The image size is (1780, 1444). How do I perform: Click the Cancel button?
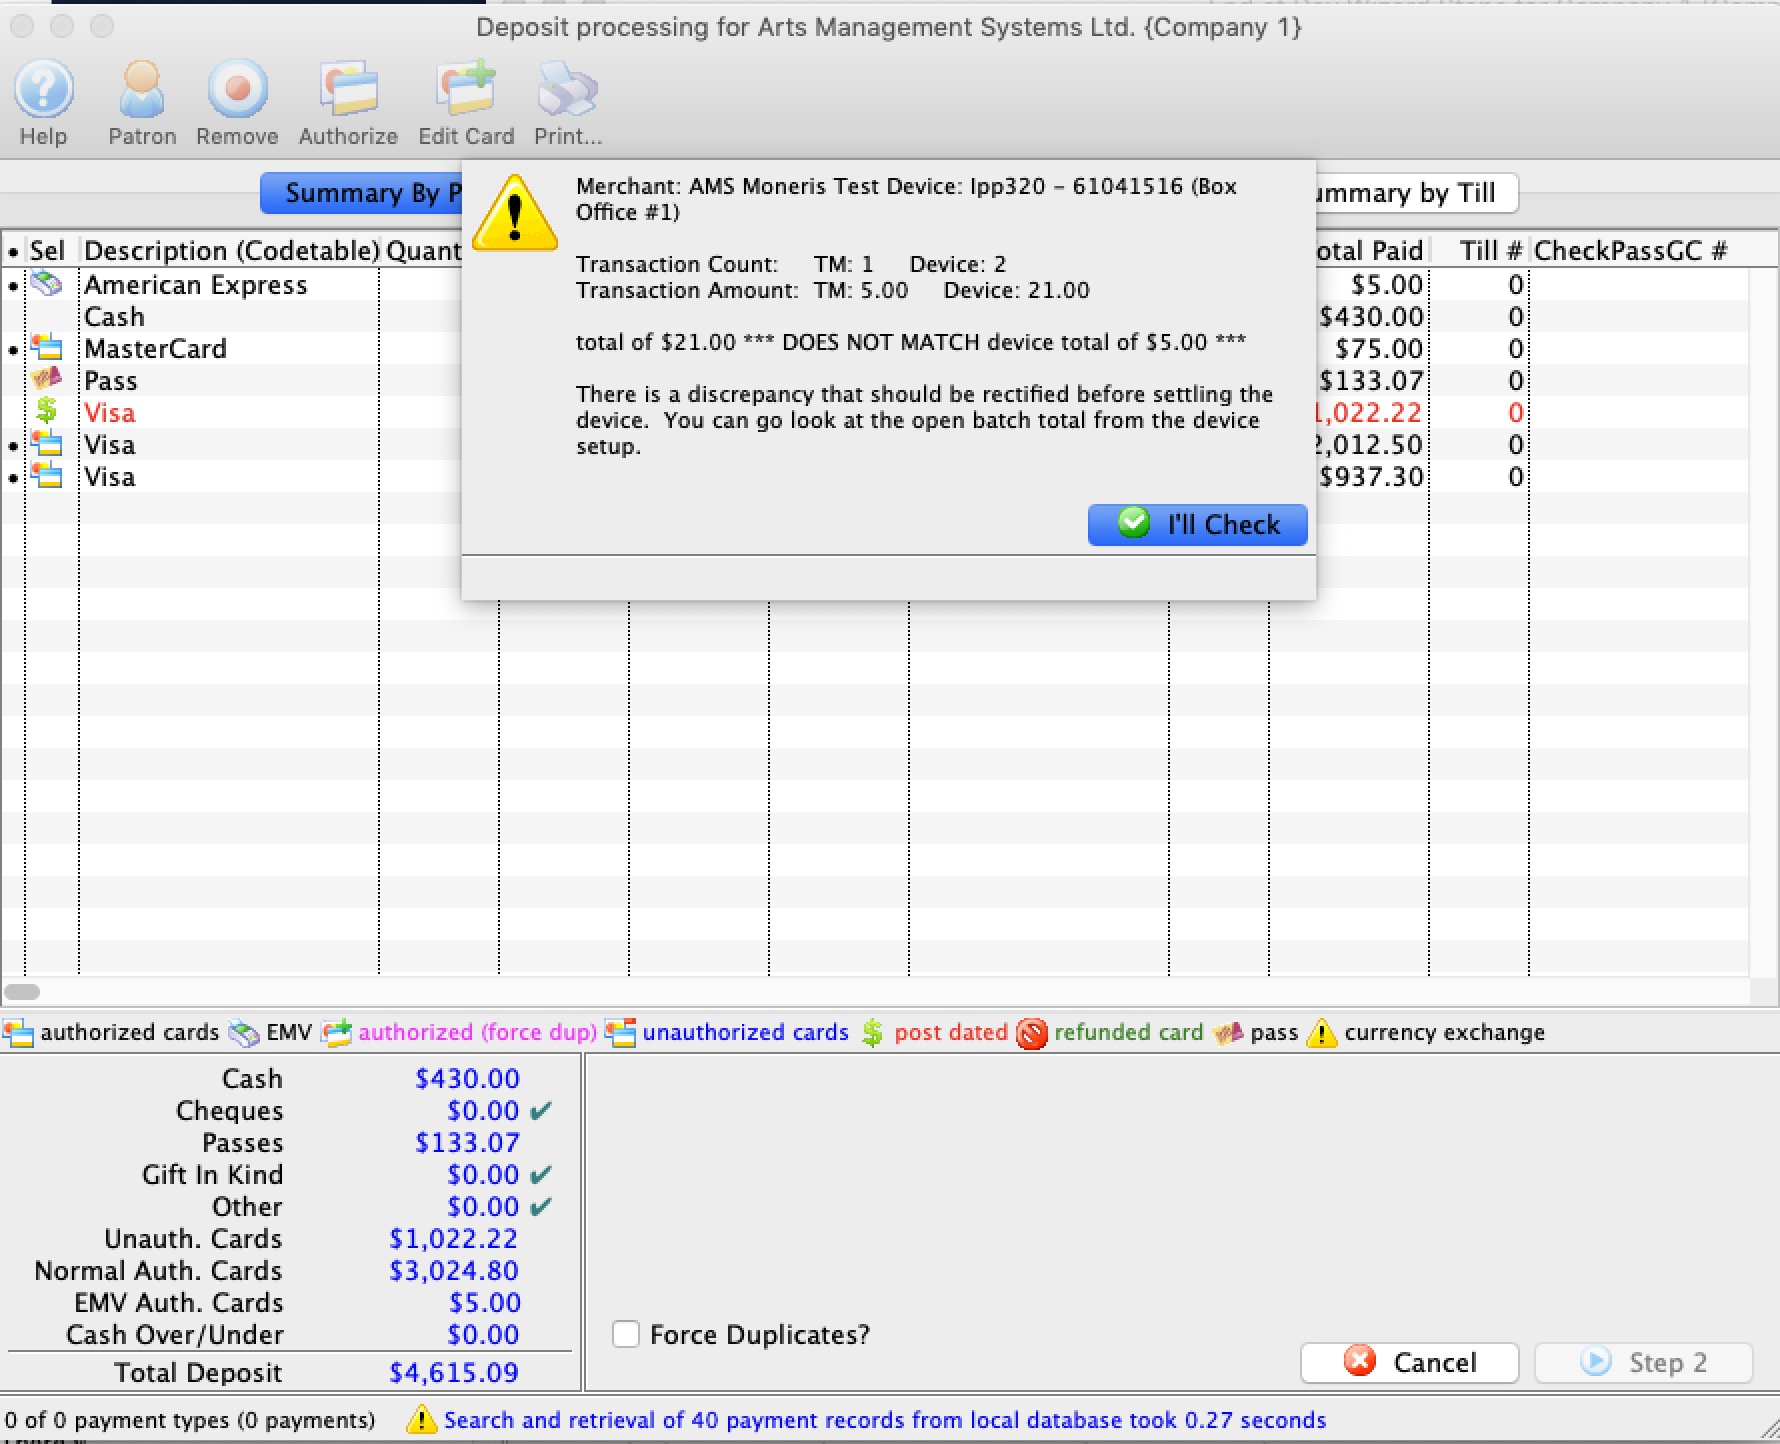point(1410,1362)
